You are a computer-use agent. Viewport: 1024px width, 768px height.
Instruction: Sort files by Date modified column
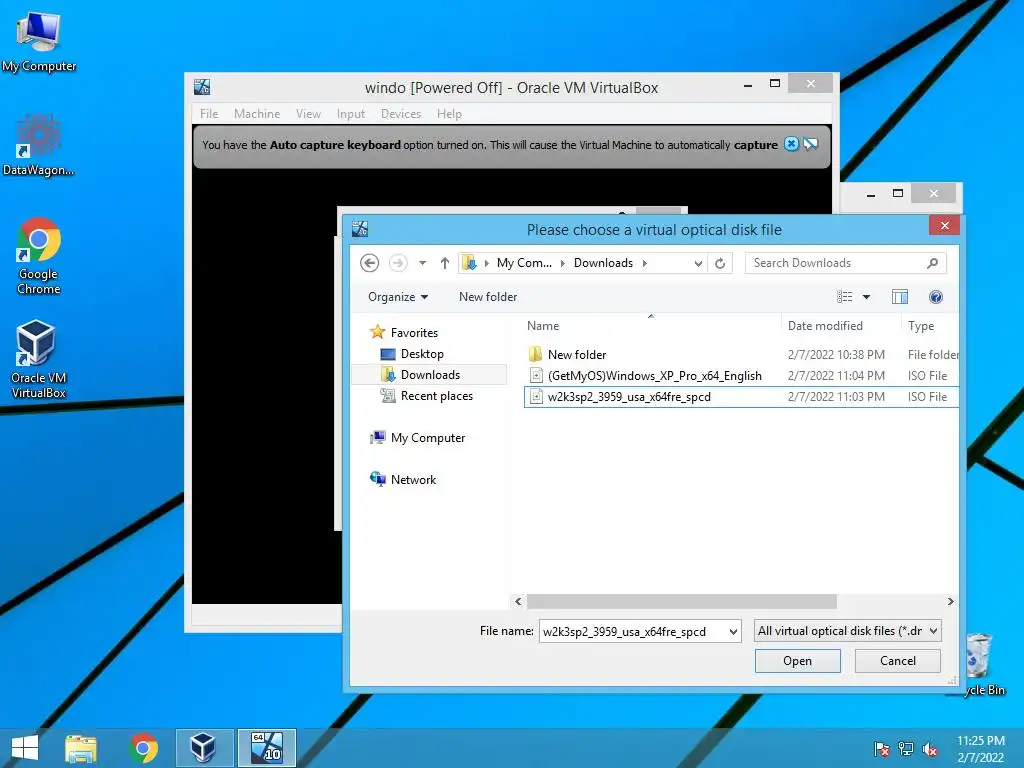click(x=825, y=326)
